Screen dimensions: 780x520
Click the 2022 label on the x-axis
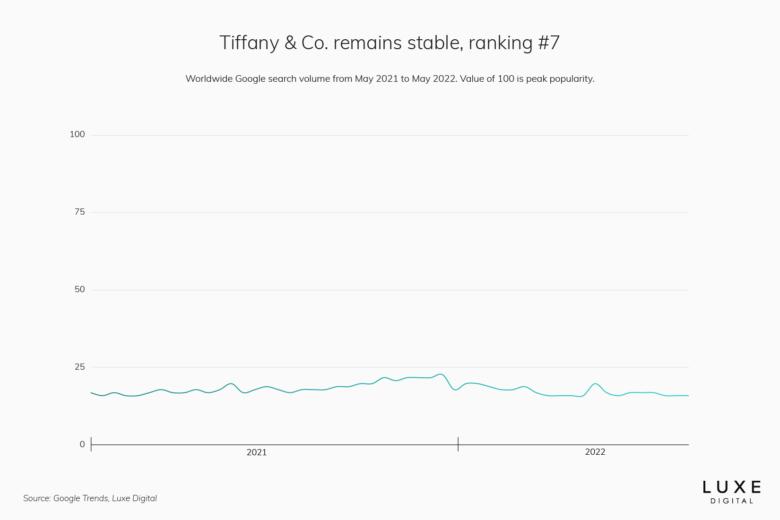click(595, 452)
